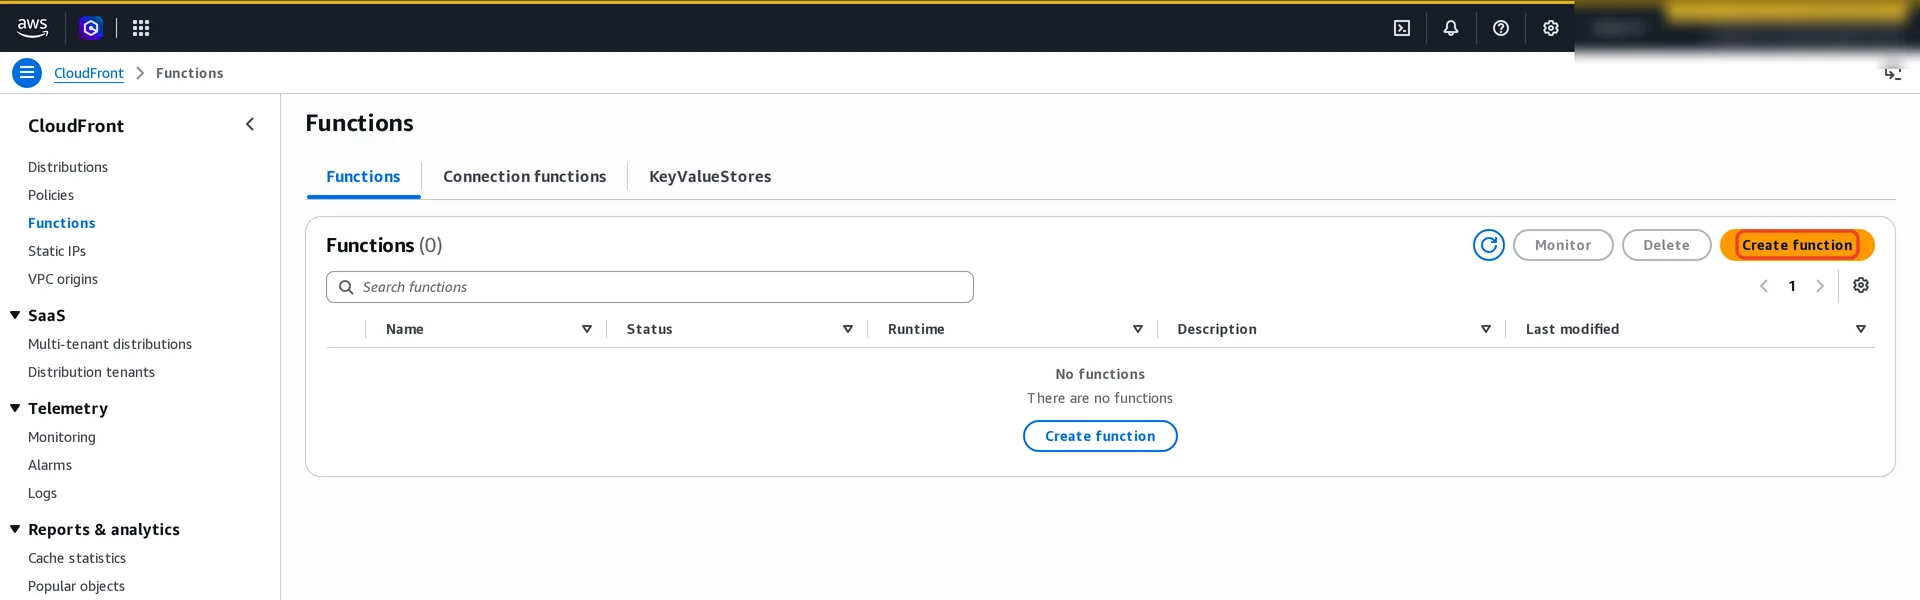Click the orange Create function button
Screen dimensions: 1920x600
(1797, 245)
